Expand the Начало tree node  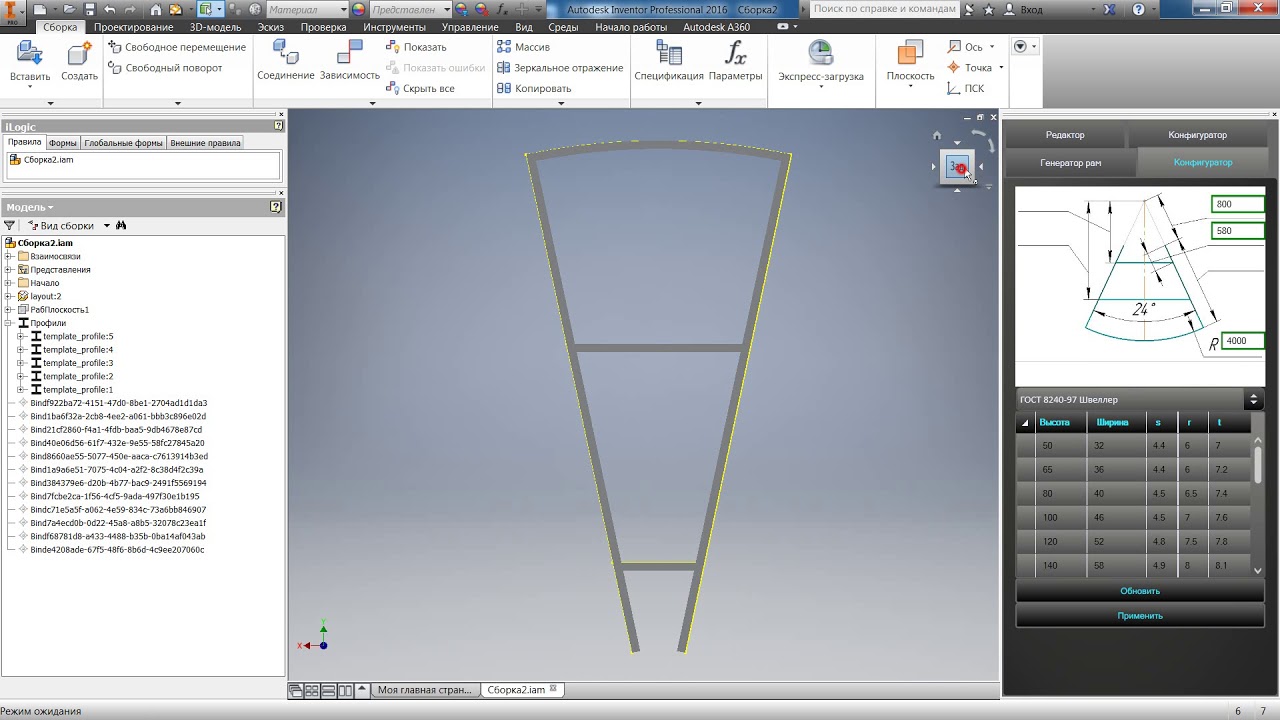click(x=8, y=283)
